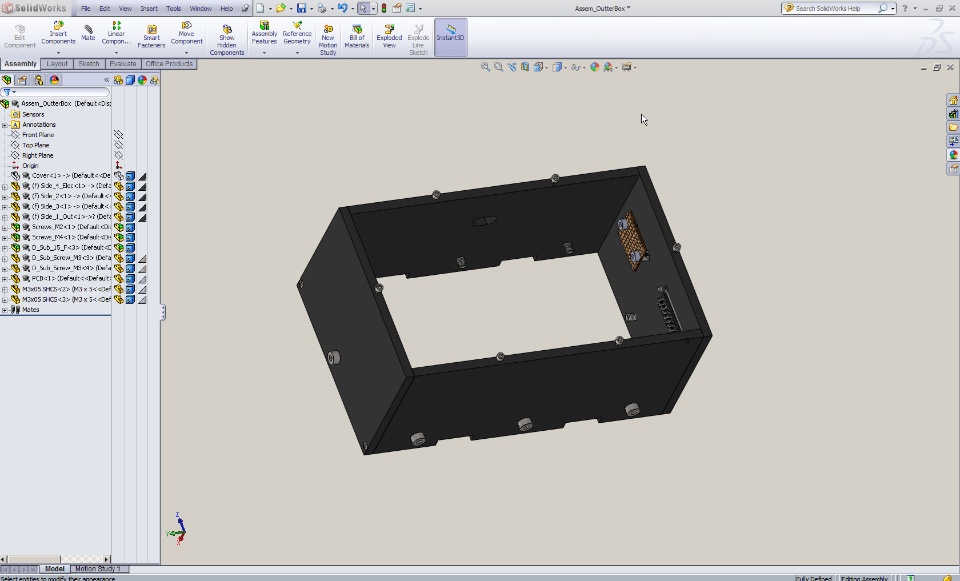The height and width of the screenshot is (581, 960).
Task: Open ConfigurationManager tab
Action: [x=39, y=80]
